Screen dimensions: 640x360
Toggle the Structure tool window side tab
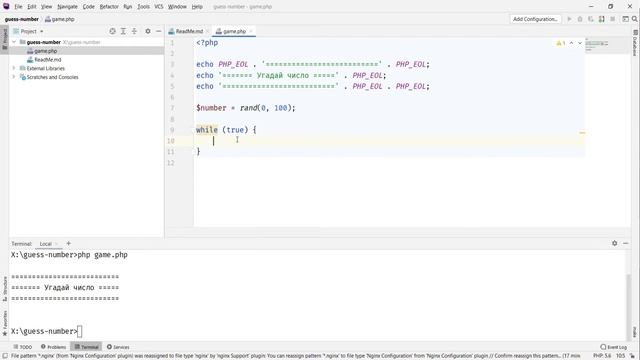(4, 289)
